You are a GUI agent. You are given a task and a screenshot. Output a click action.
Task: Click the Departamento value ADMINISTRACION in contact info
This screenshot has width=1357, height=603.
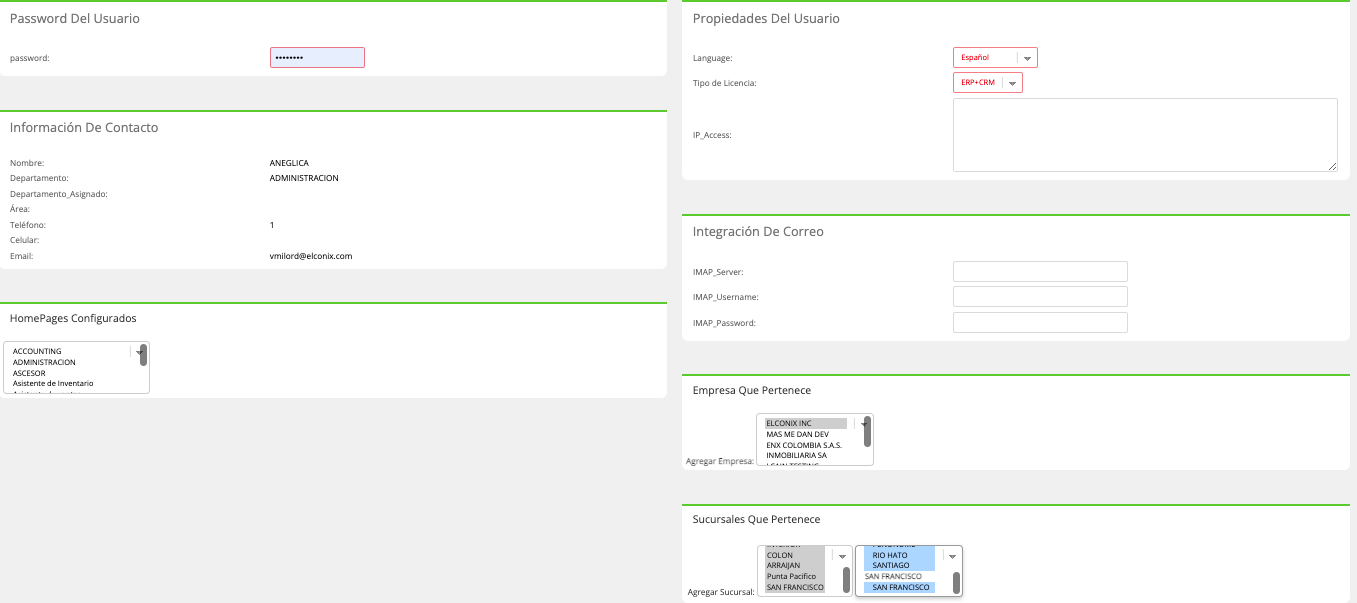point(304,178)
